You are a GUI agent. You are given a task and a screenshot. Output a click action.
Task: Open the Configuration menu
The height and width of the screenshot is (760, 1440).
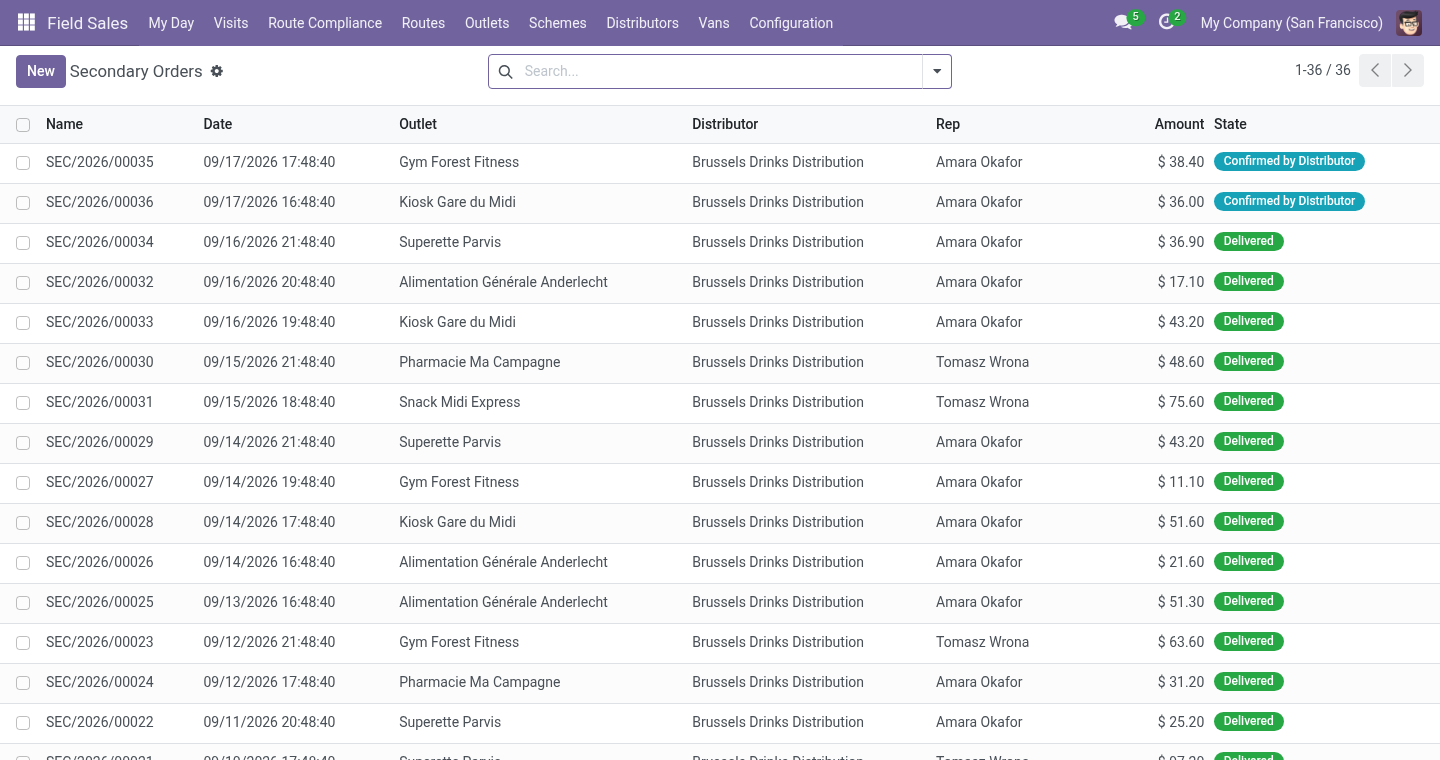point(791,22)
